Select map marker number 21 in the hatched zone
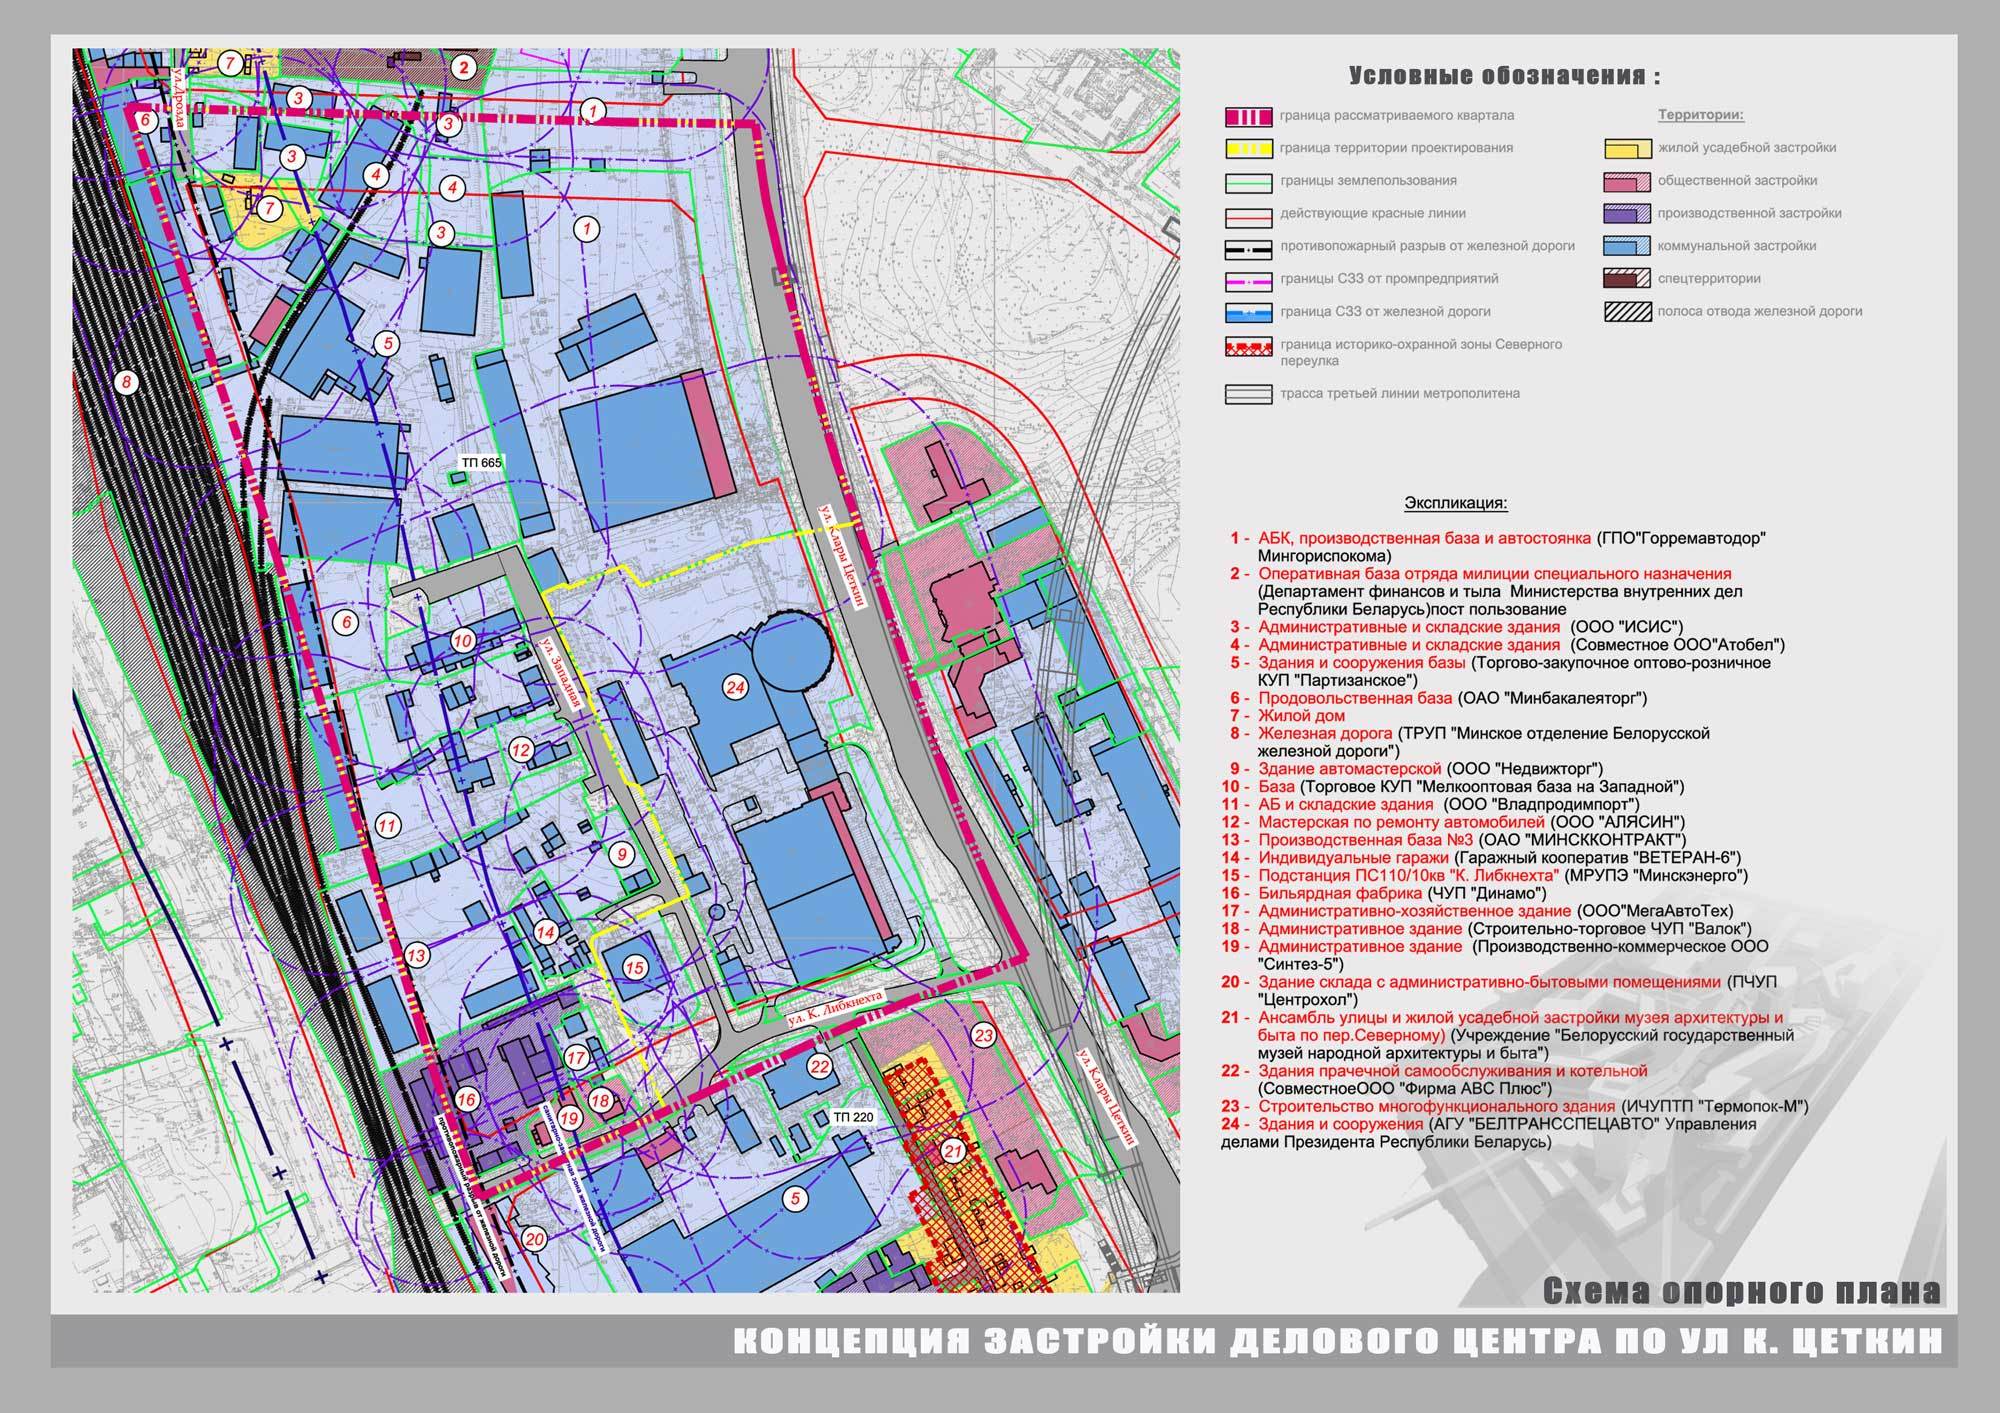2000x1413 pixels. [953, 1152]
